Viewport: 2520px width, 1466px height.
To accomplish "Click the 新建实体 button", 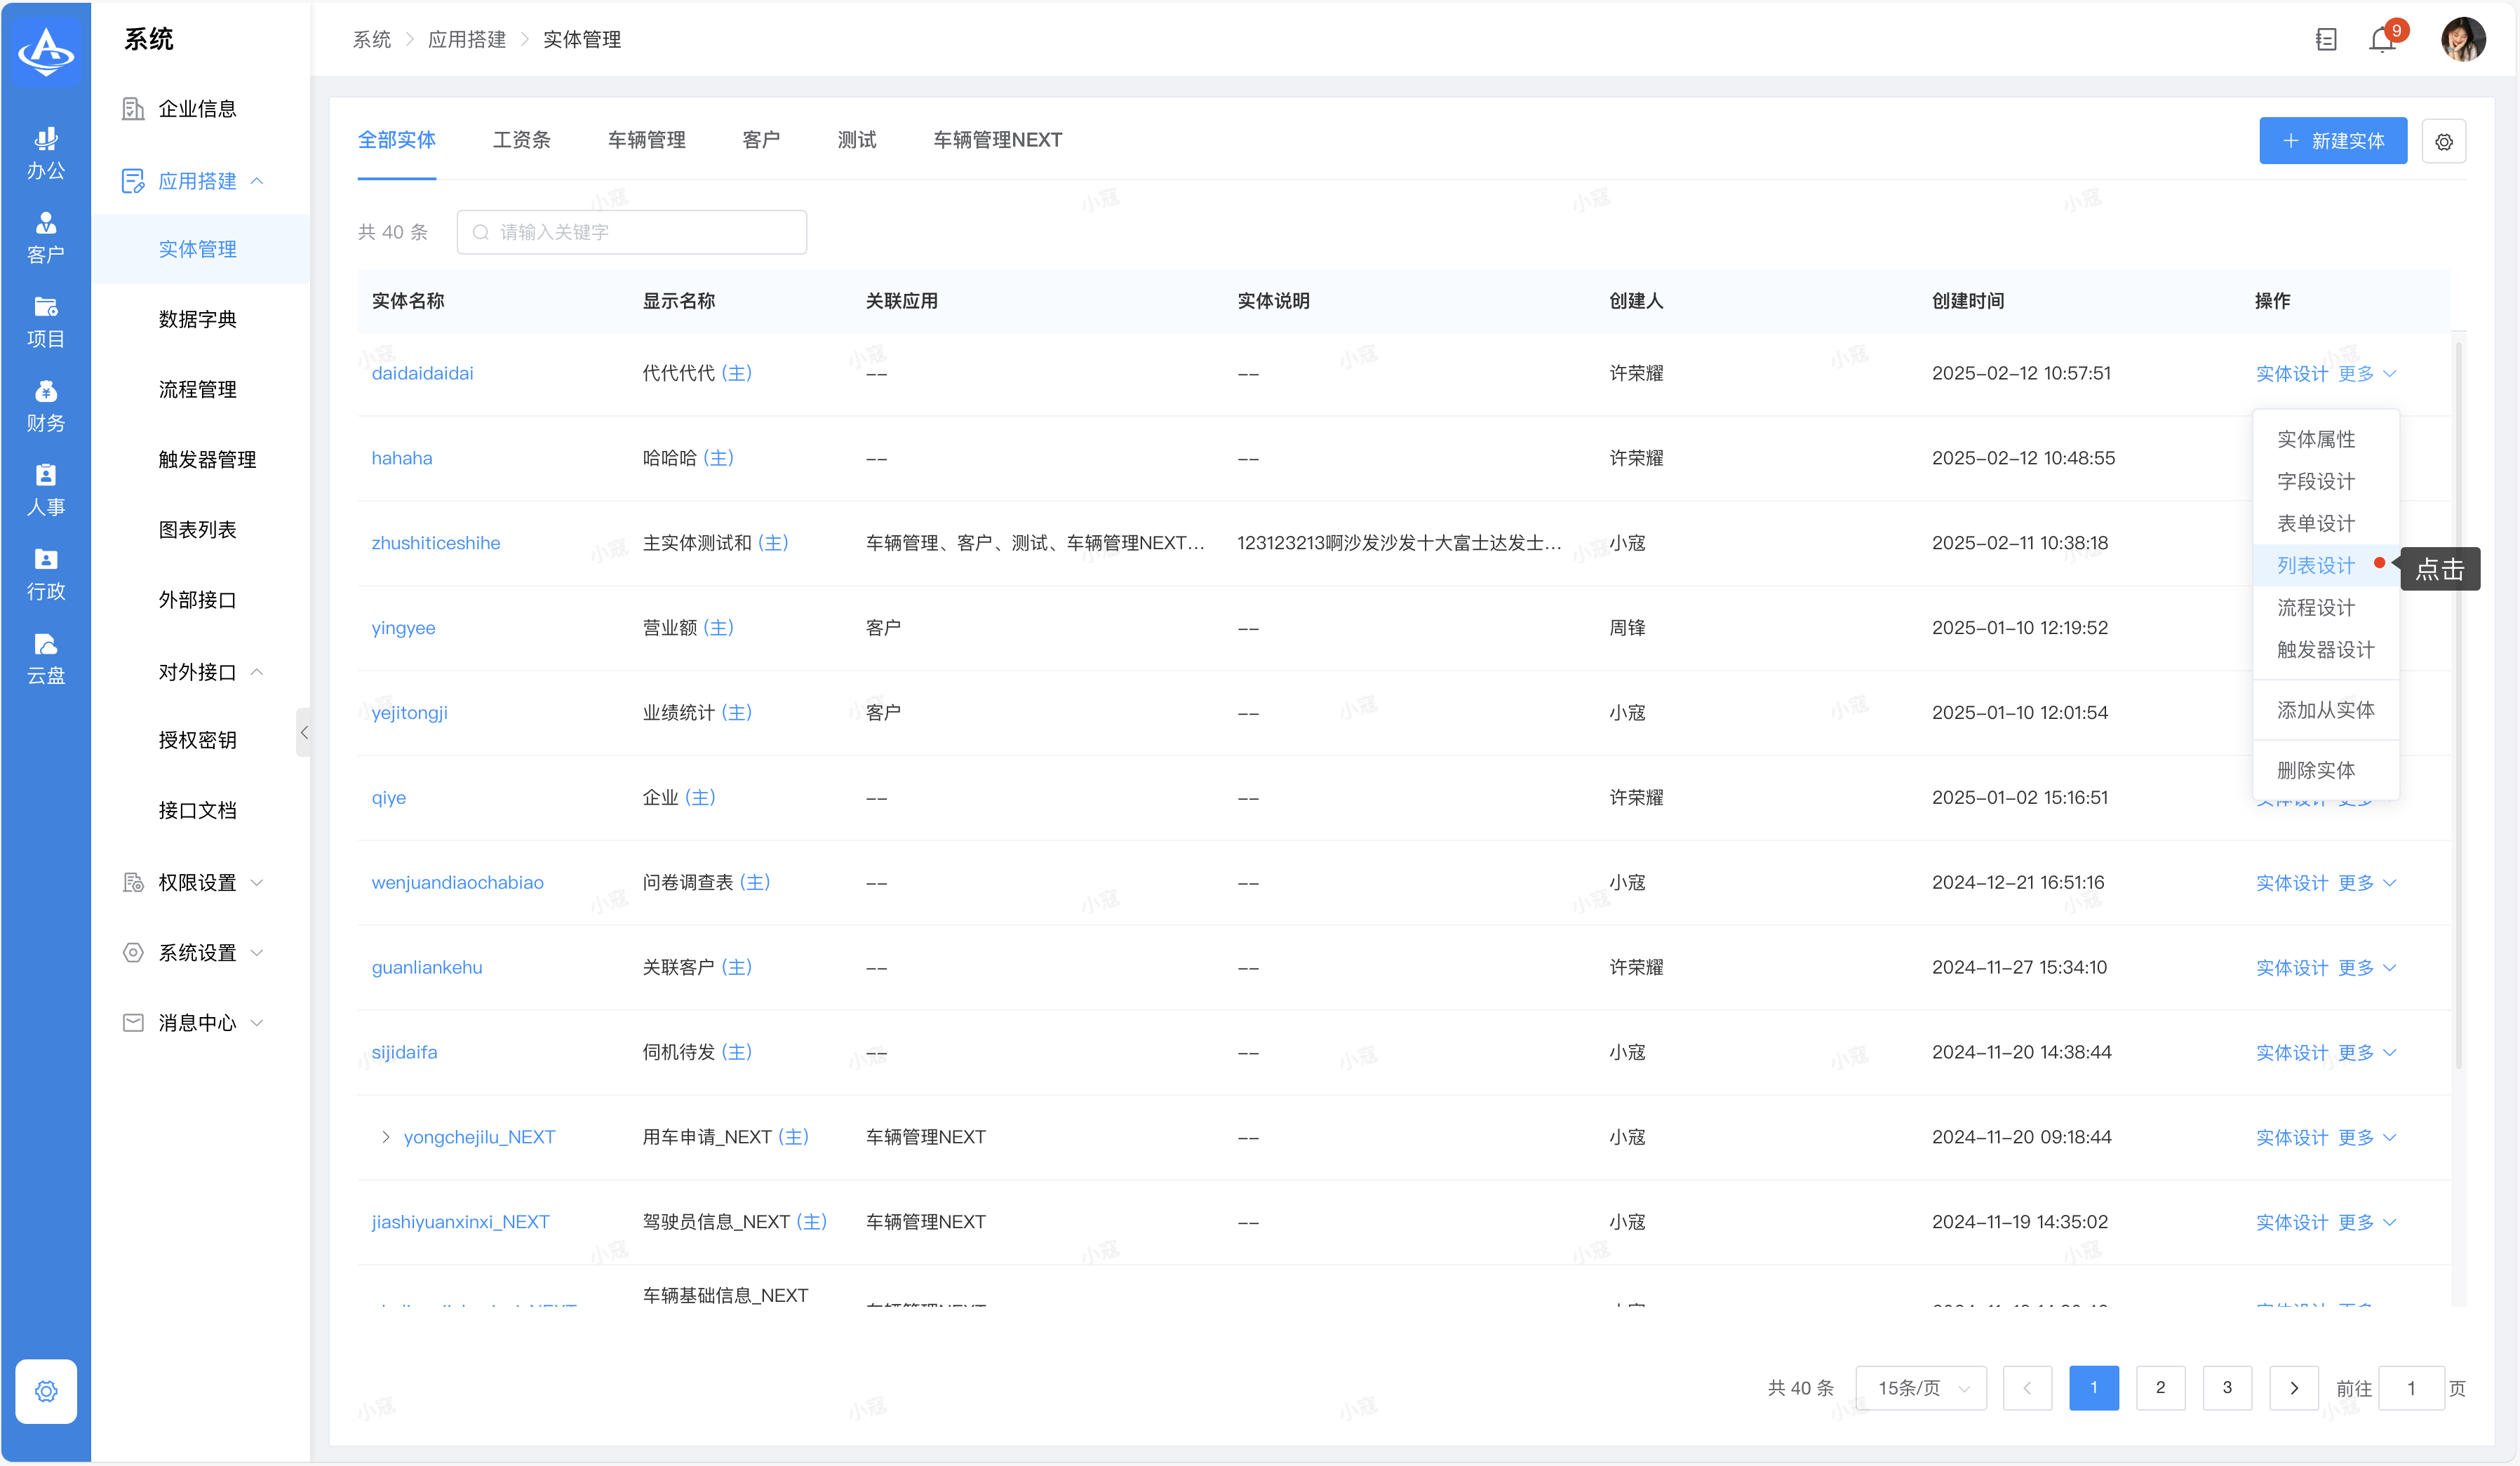I will click(2332, 141).
